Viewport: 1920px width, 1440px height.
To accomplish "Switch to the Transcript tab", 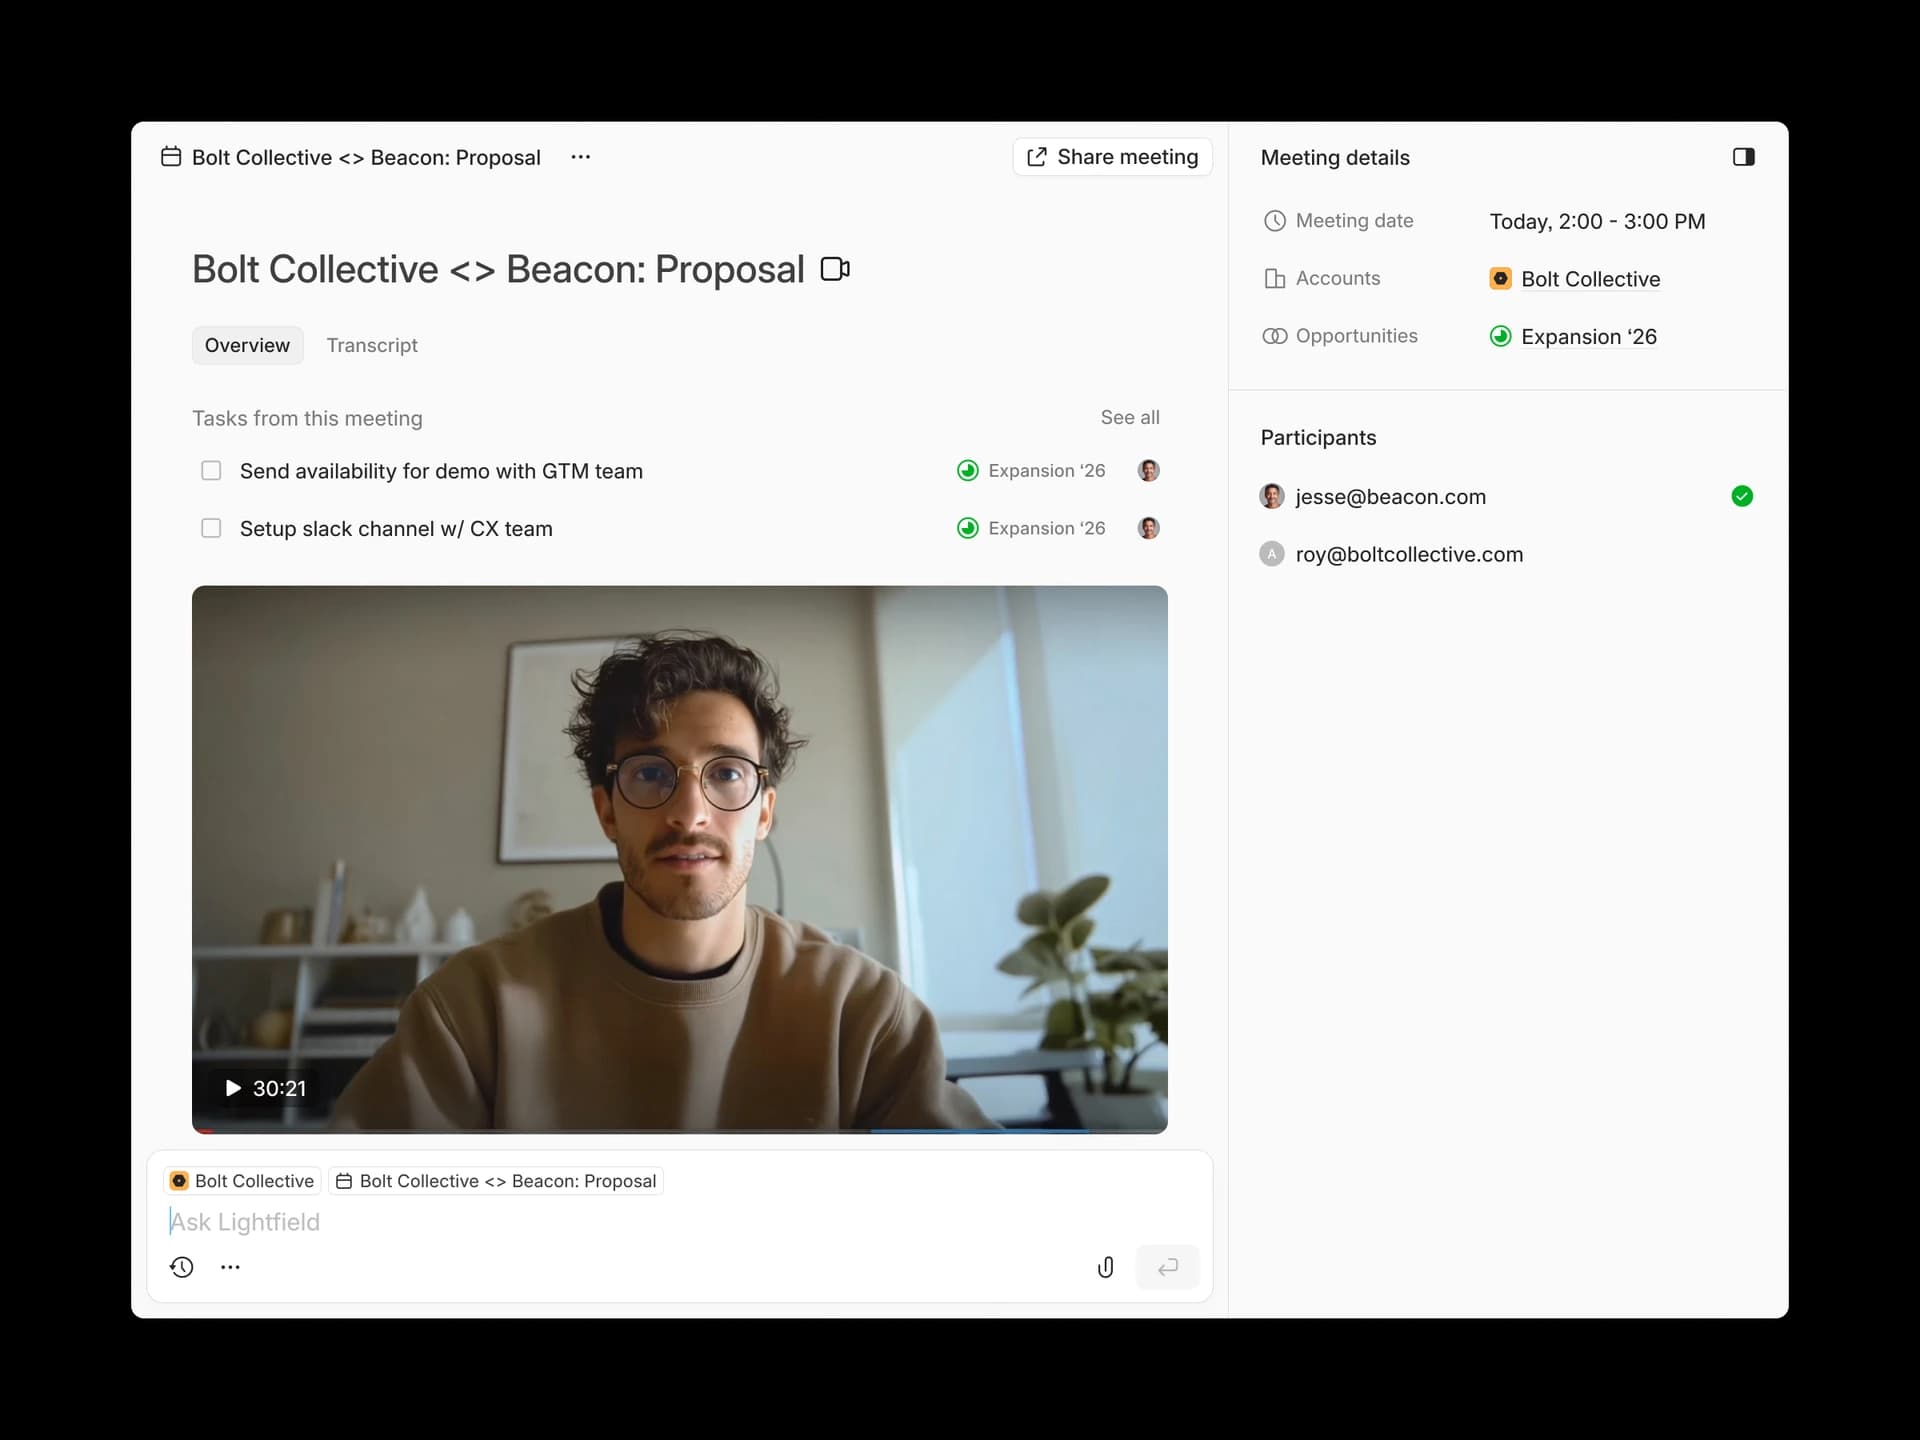I will coord(372,345).
